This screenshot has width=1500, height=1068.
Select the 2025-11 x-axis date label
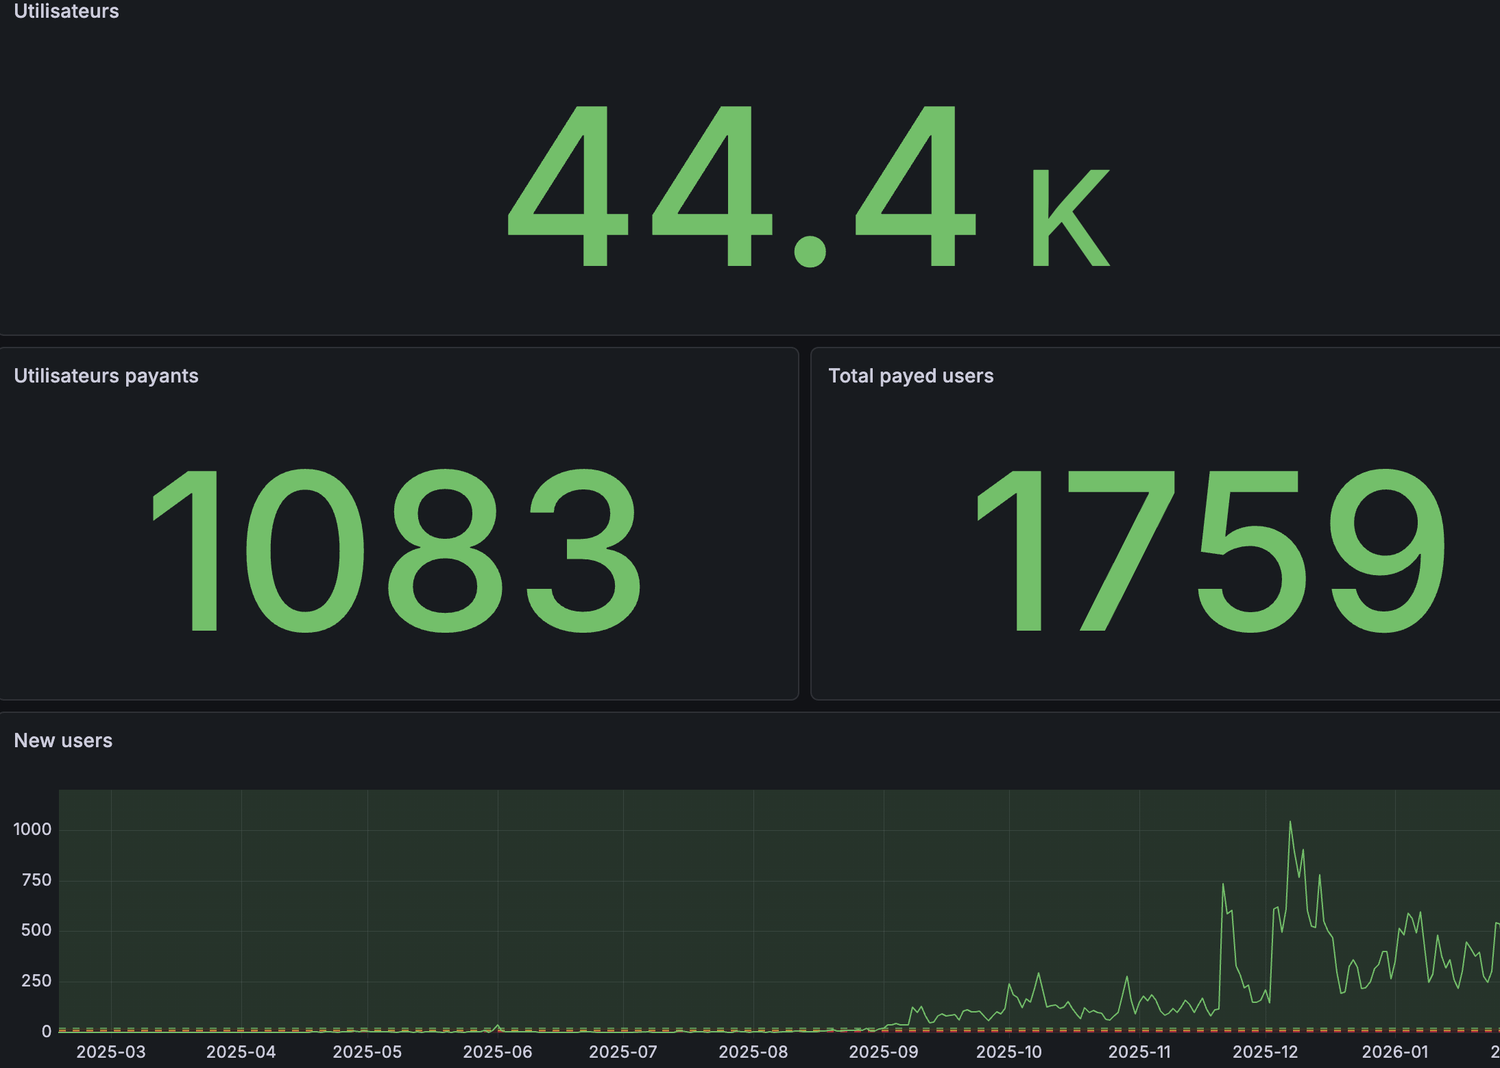click(1139, 1052)
